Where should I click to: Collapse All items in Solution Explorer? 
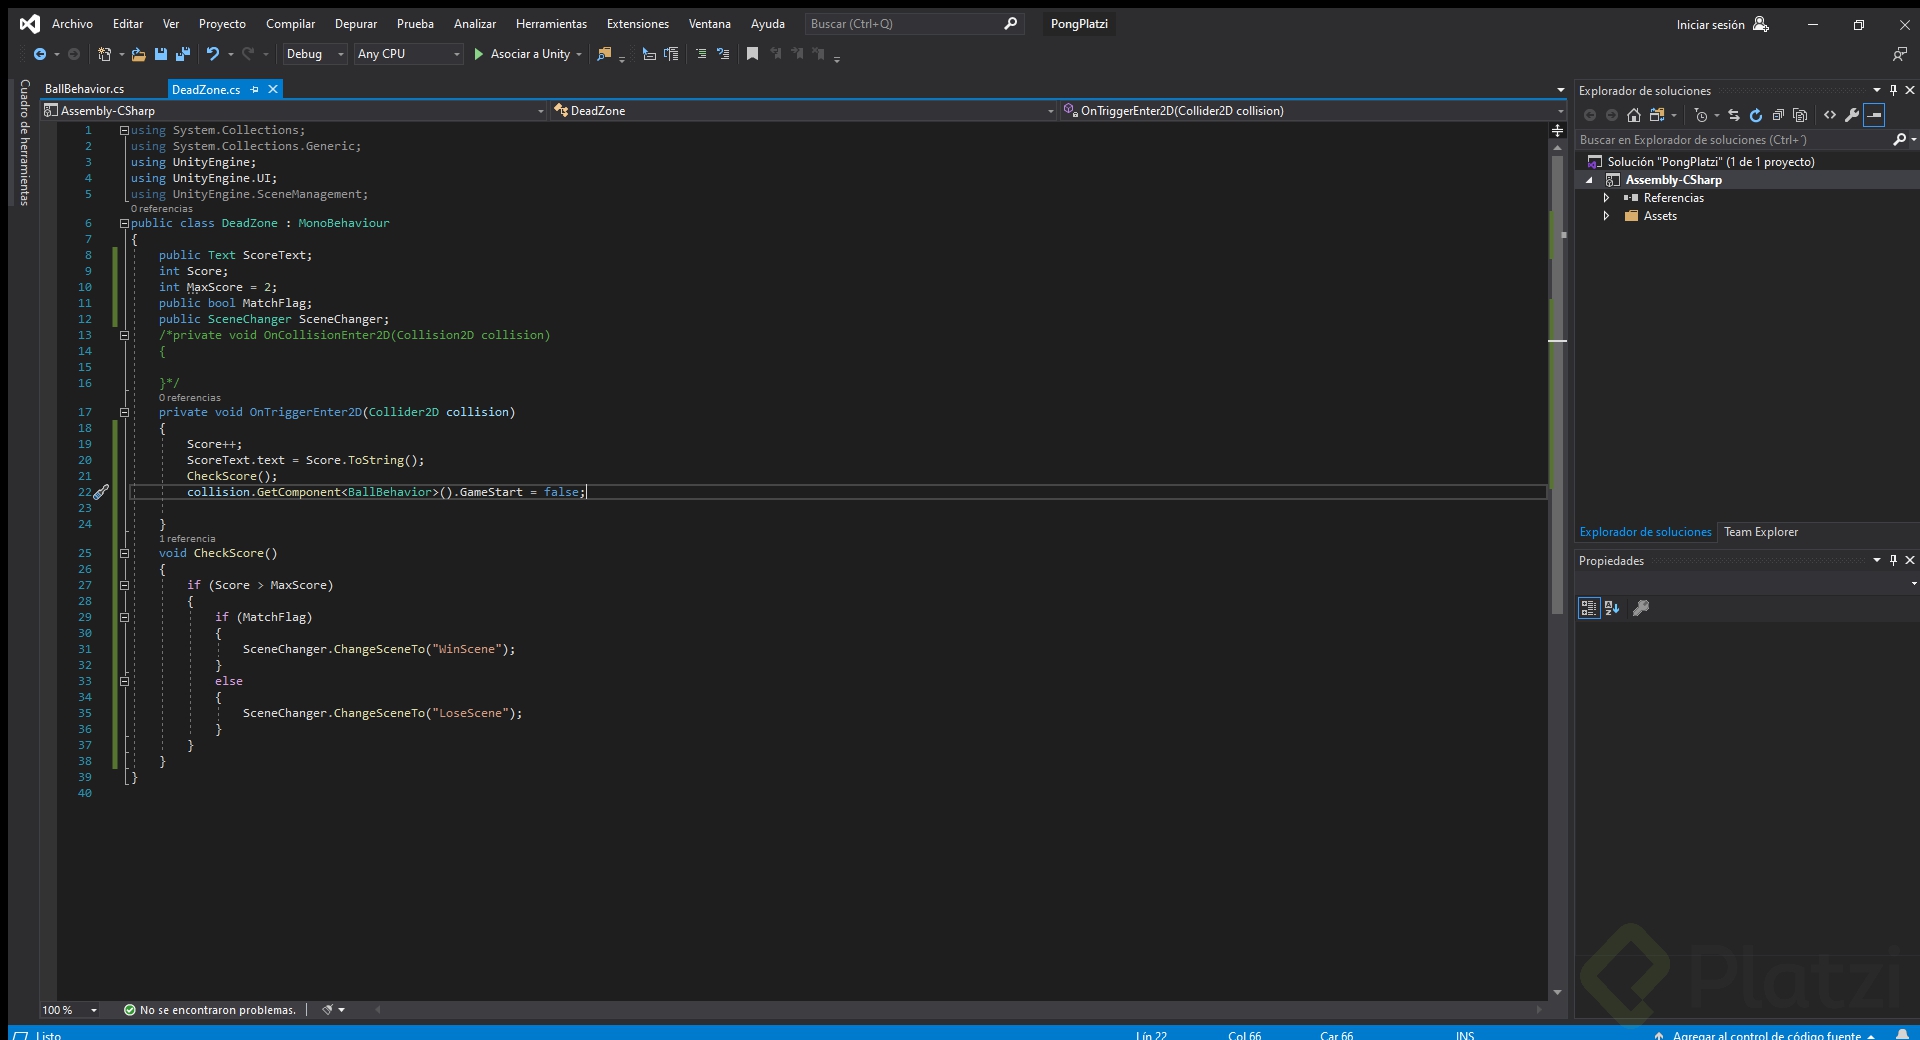click(1778, 115)
